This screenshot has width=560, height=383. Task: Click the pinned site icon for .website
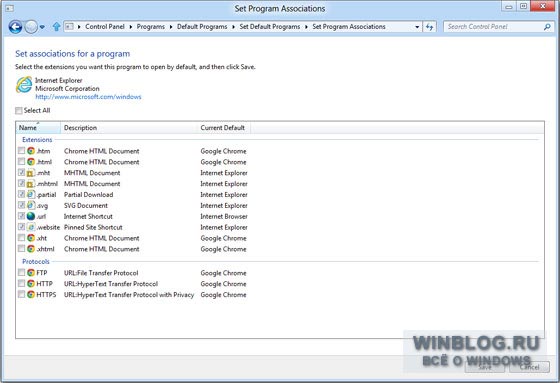31,227
